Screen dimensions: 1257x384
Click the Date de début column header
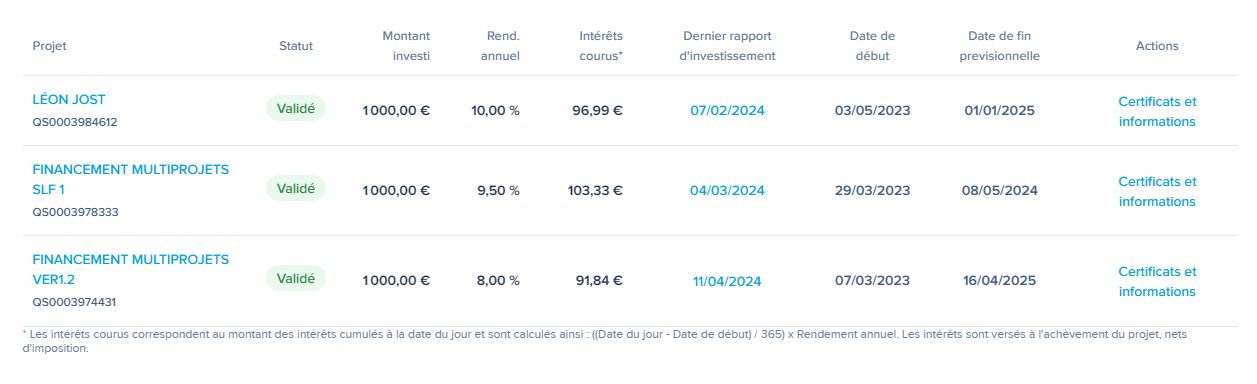click(872, 46)
